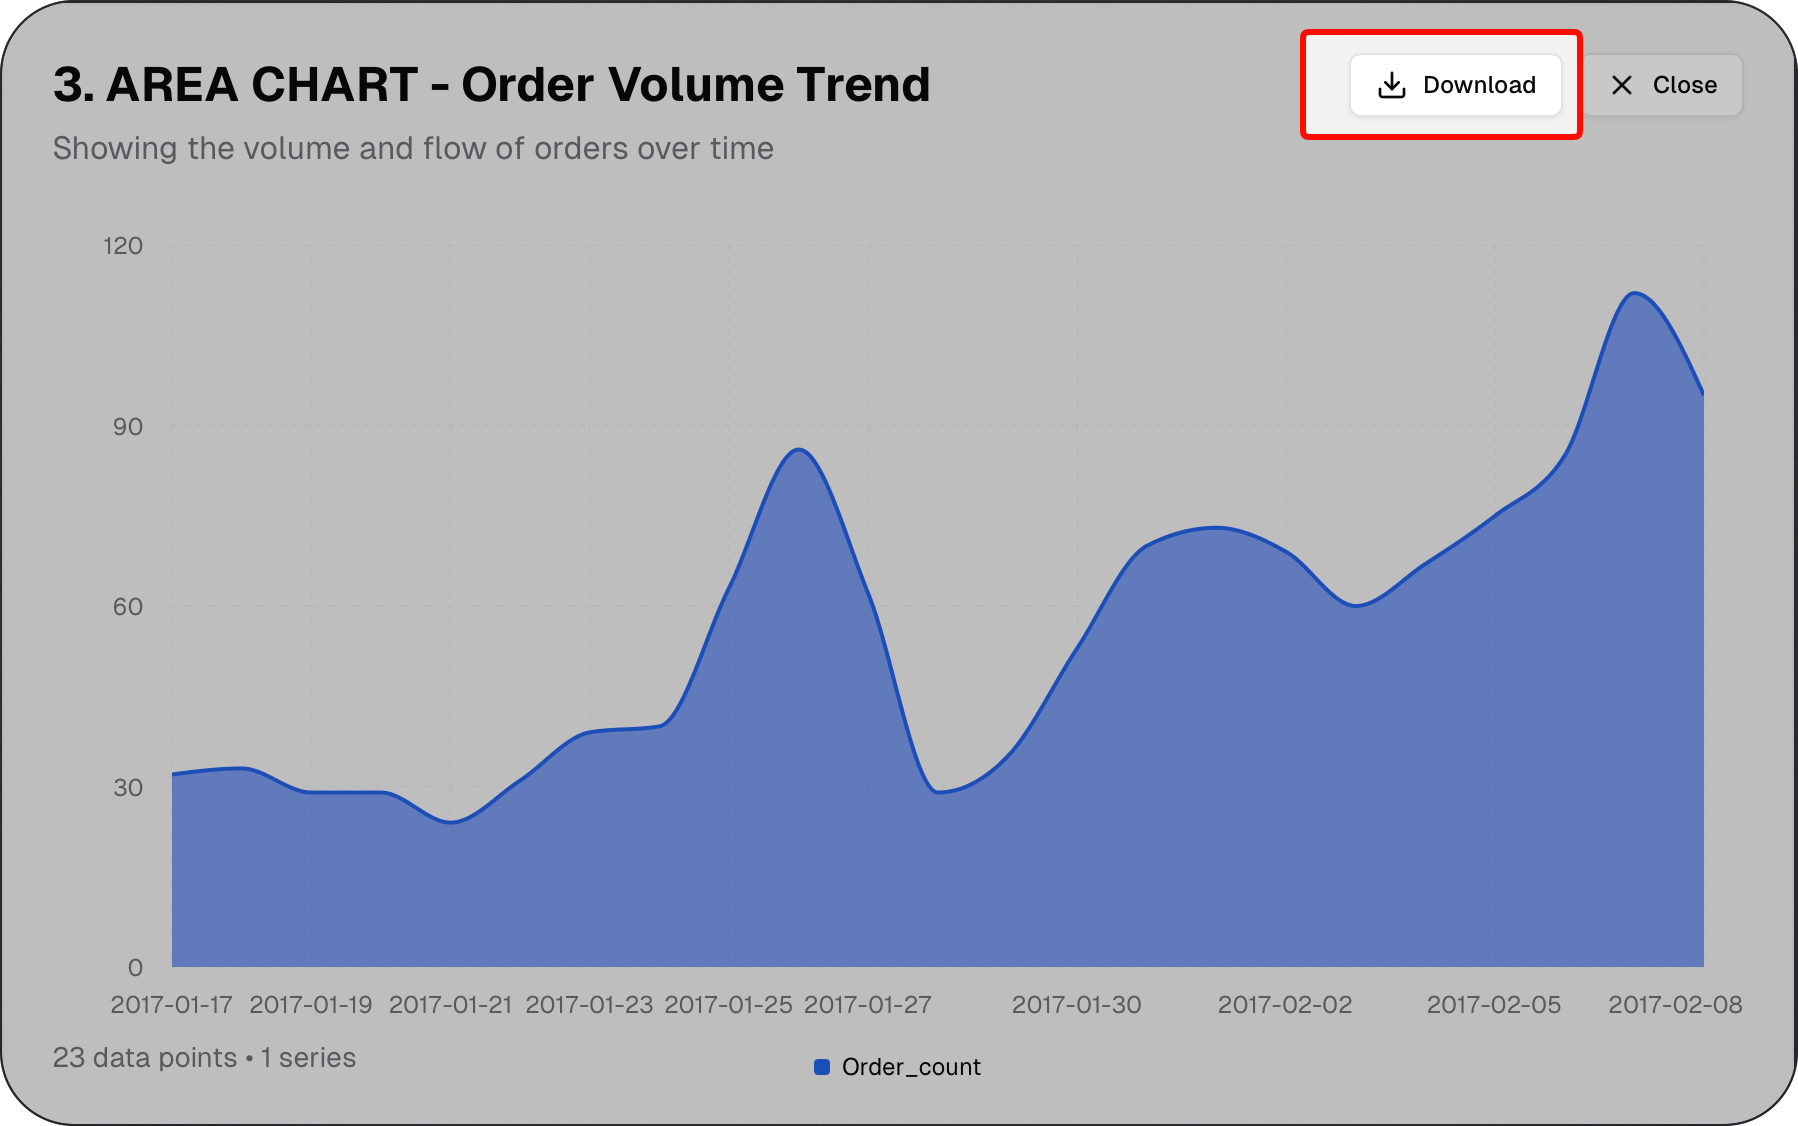Select the chart peak near 2017-01-26
The width and height of the screenshot is (1798, 1126).
coord(798,450)
